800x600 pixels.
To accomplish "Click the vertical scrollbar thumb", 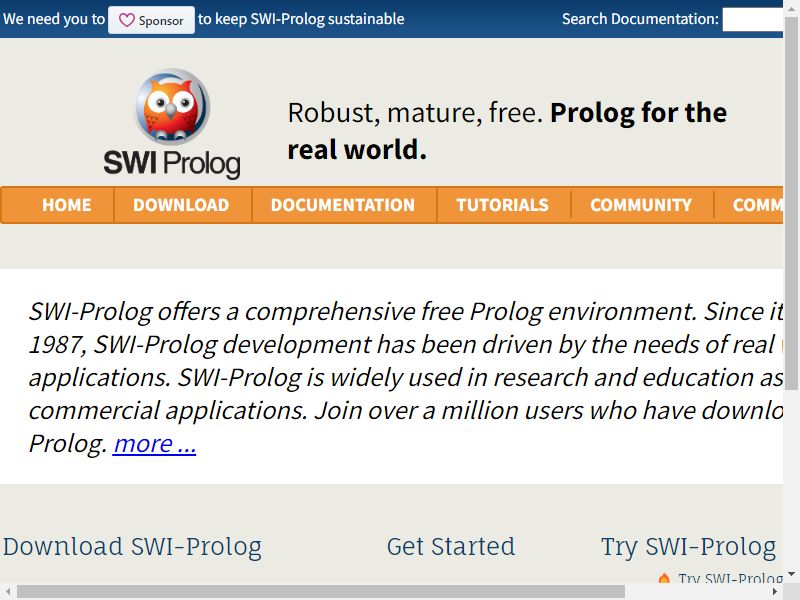I will pos(791,204).
